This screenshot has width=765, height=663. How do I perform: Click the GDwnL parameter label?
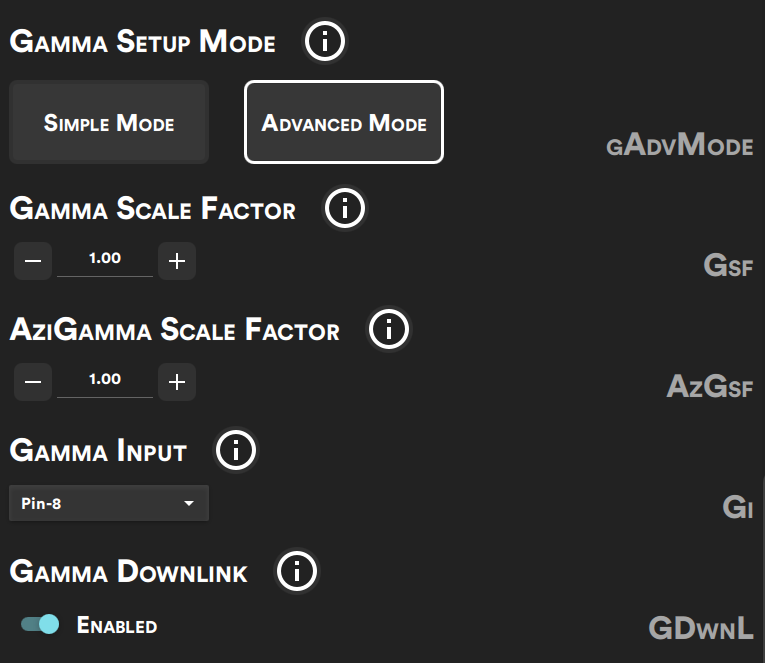[x=701, y=627]
